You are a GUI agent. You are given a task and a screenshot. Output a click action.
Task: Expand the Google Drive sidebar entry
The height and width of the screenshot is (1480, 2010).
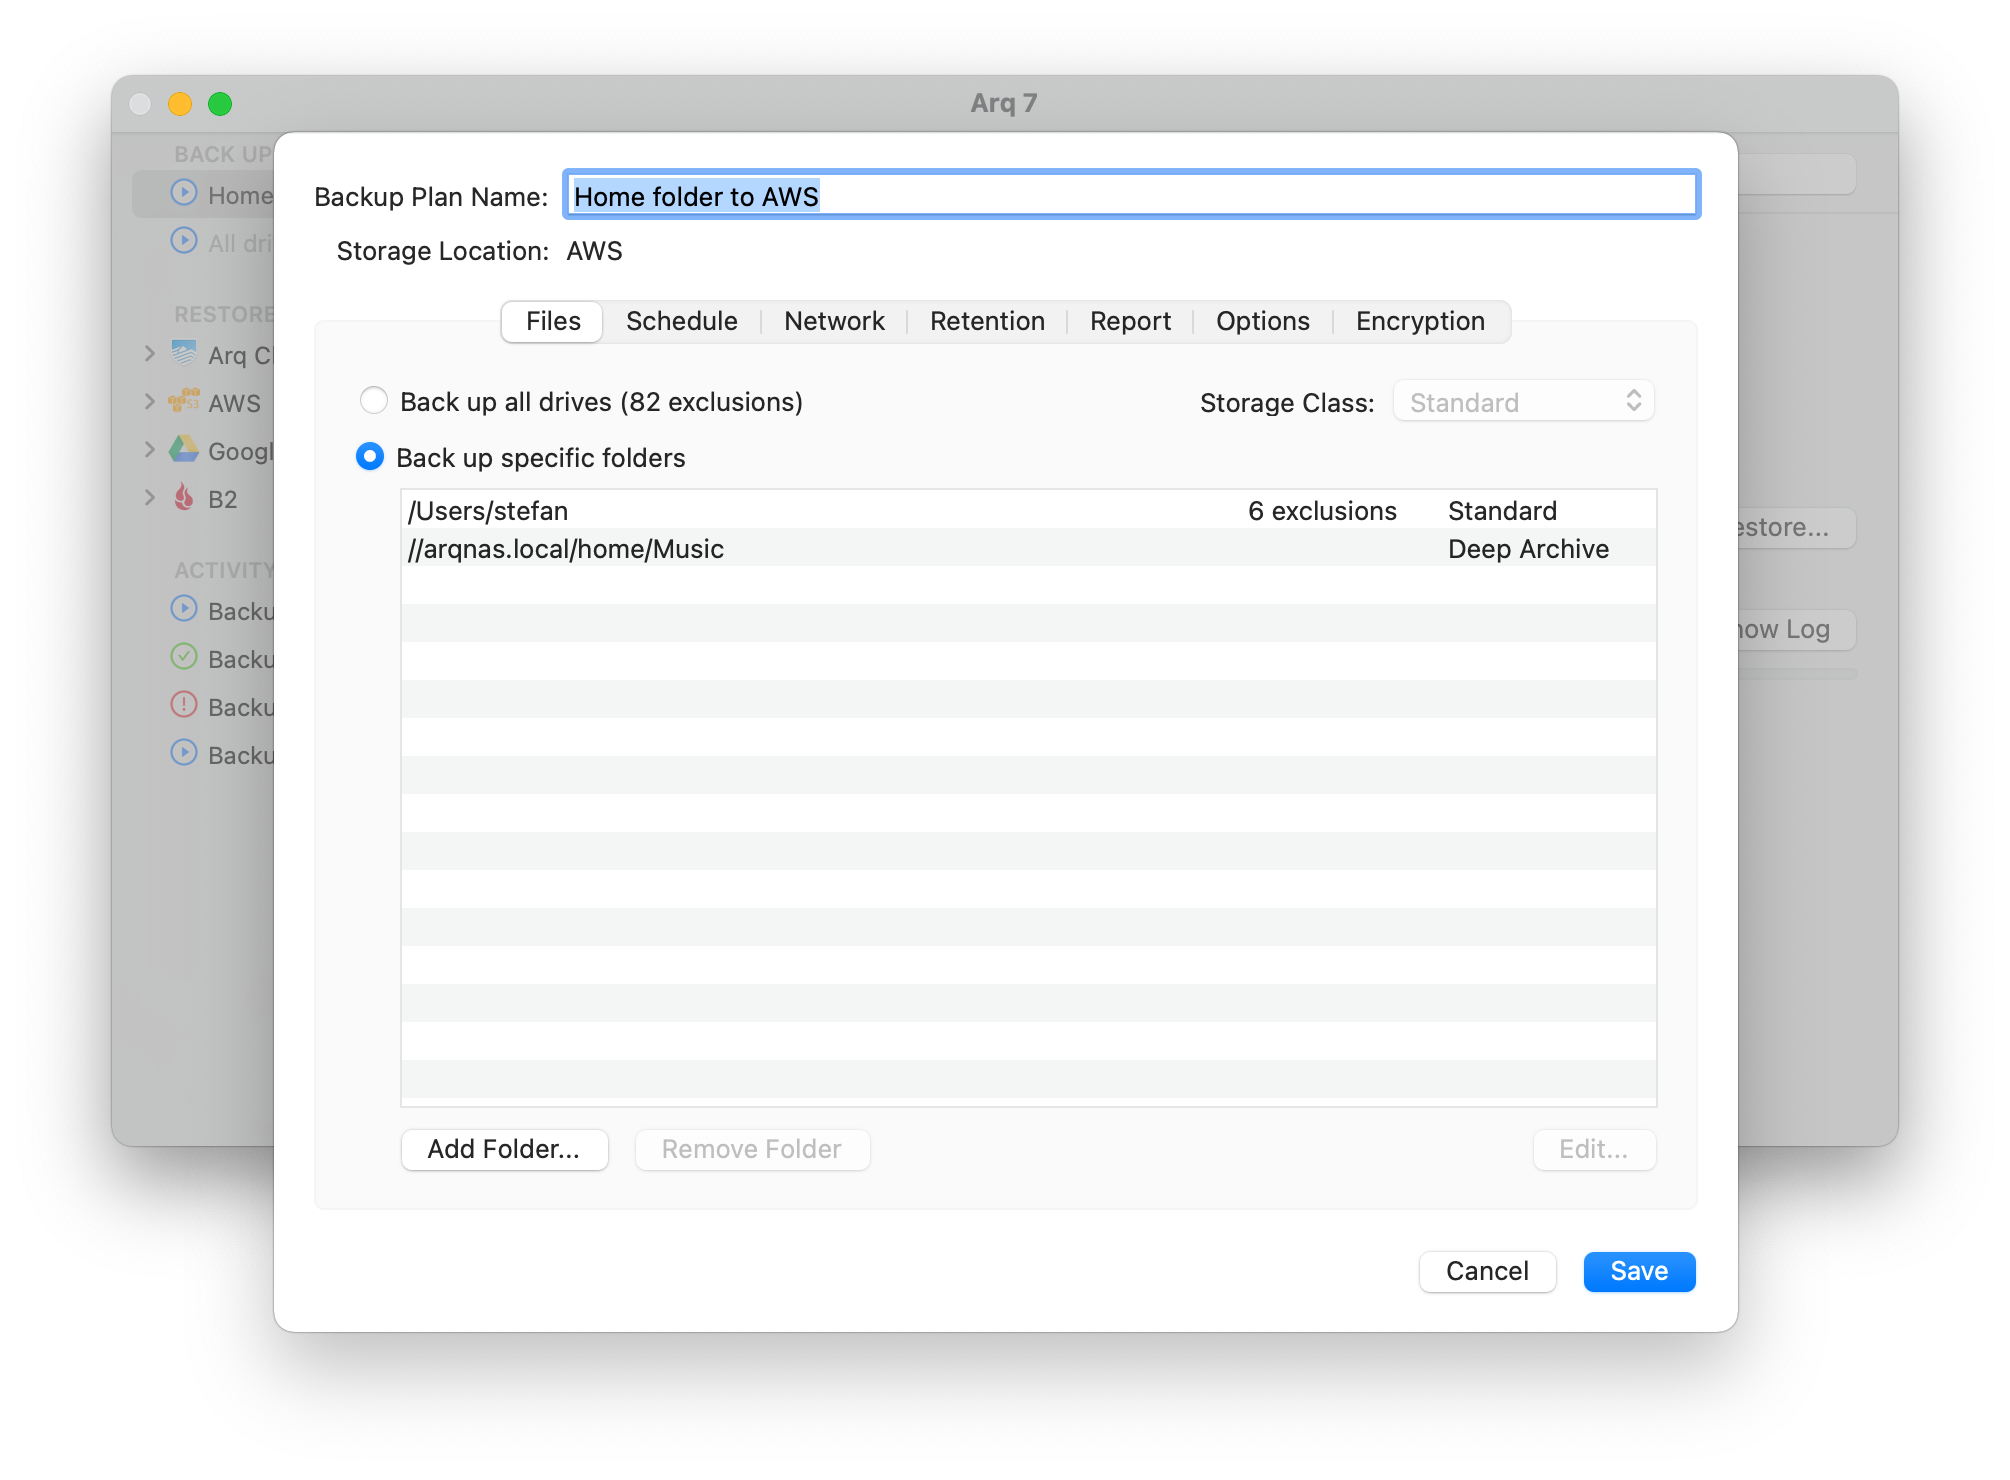(150, 450)
